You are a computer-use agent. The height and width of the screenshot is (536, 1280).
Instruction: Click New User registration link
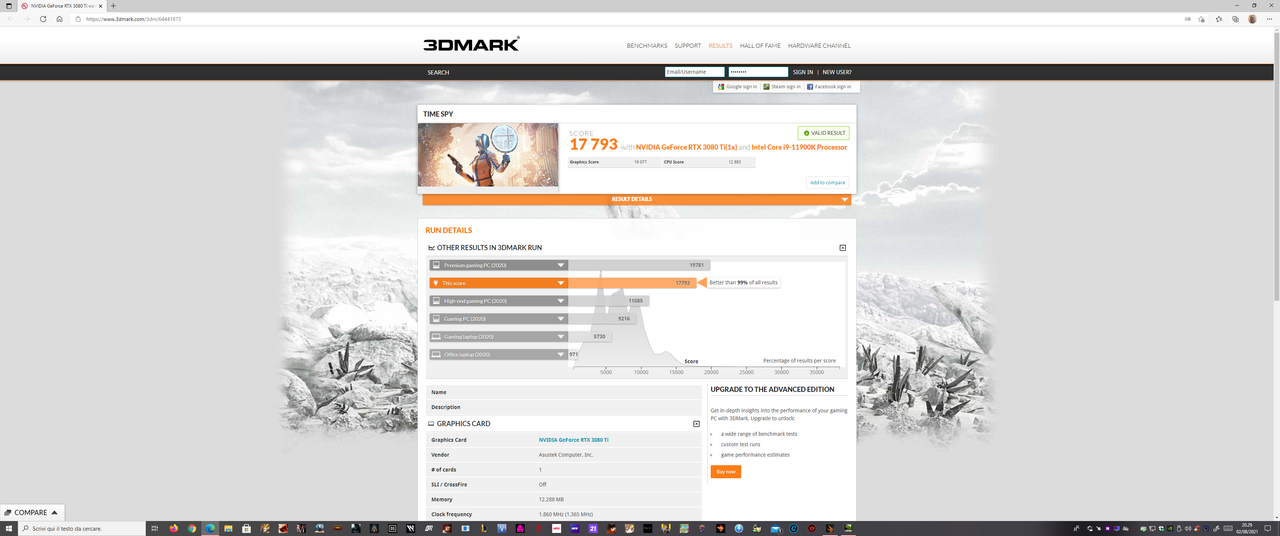click(837, 72)
